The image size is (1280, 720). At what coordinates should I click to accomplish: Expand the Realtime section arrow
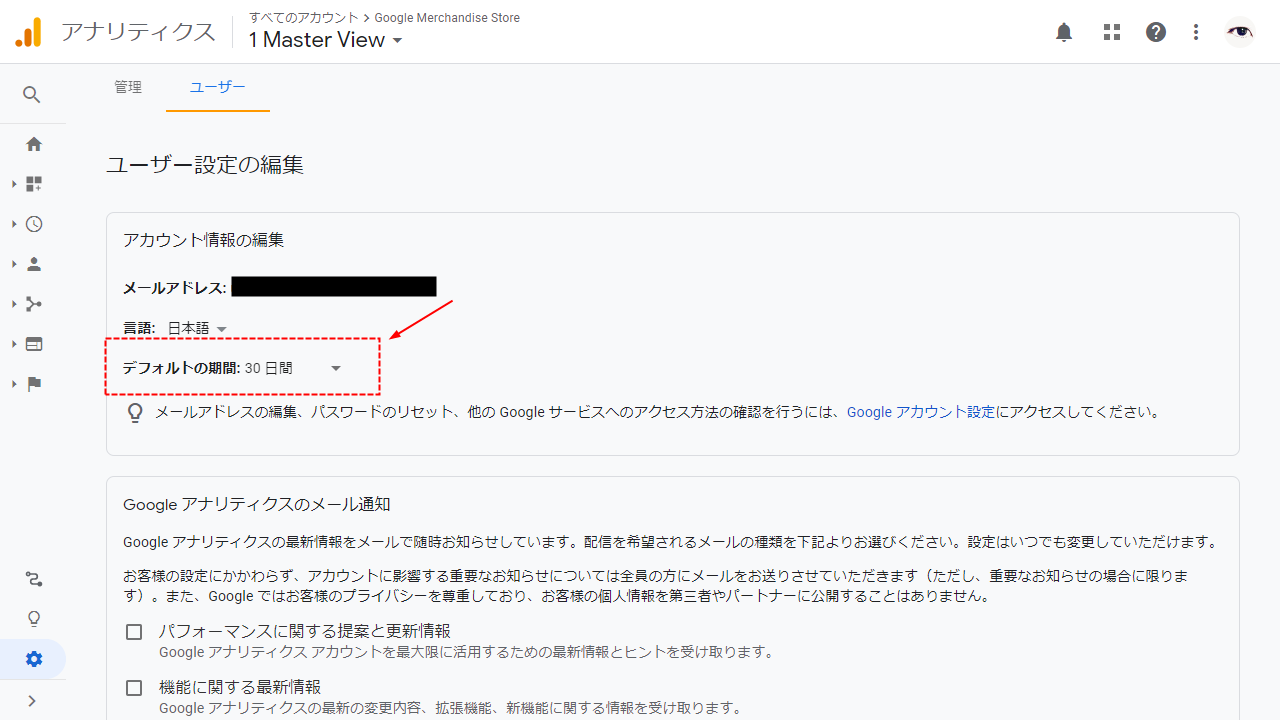(x=14, y=224)
